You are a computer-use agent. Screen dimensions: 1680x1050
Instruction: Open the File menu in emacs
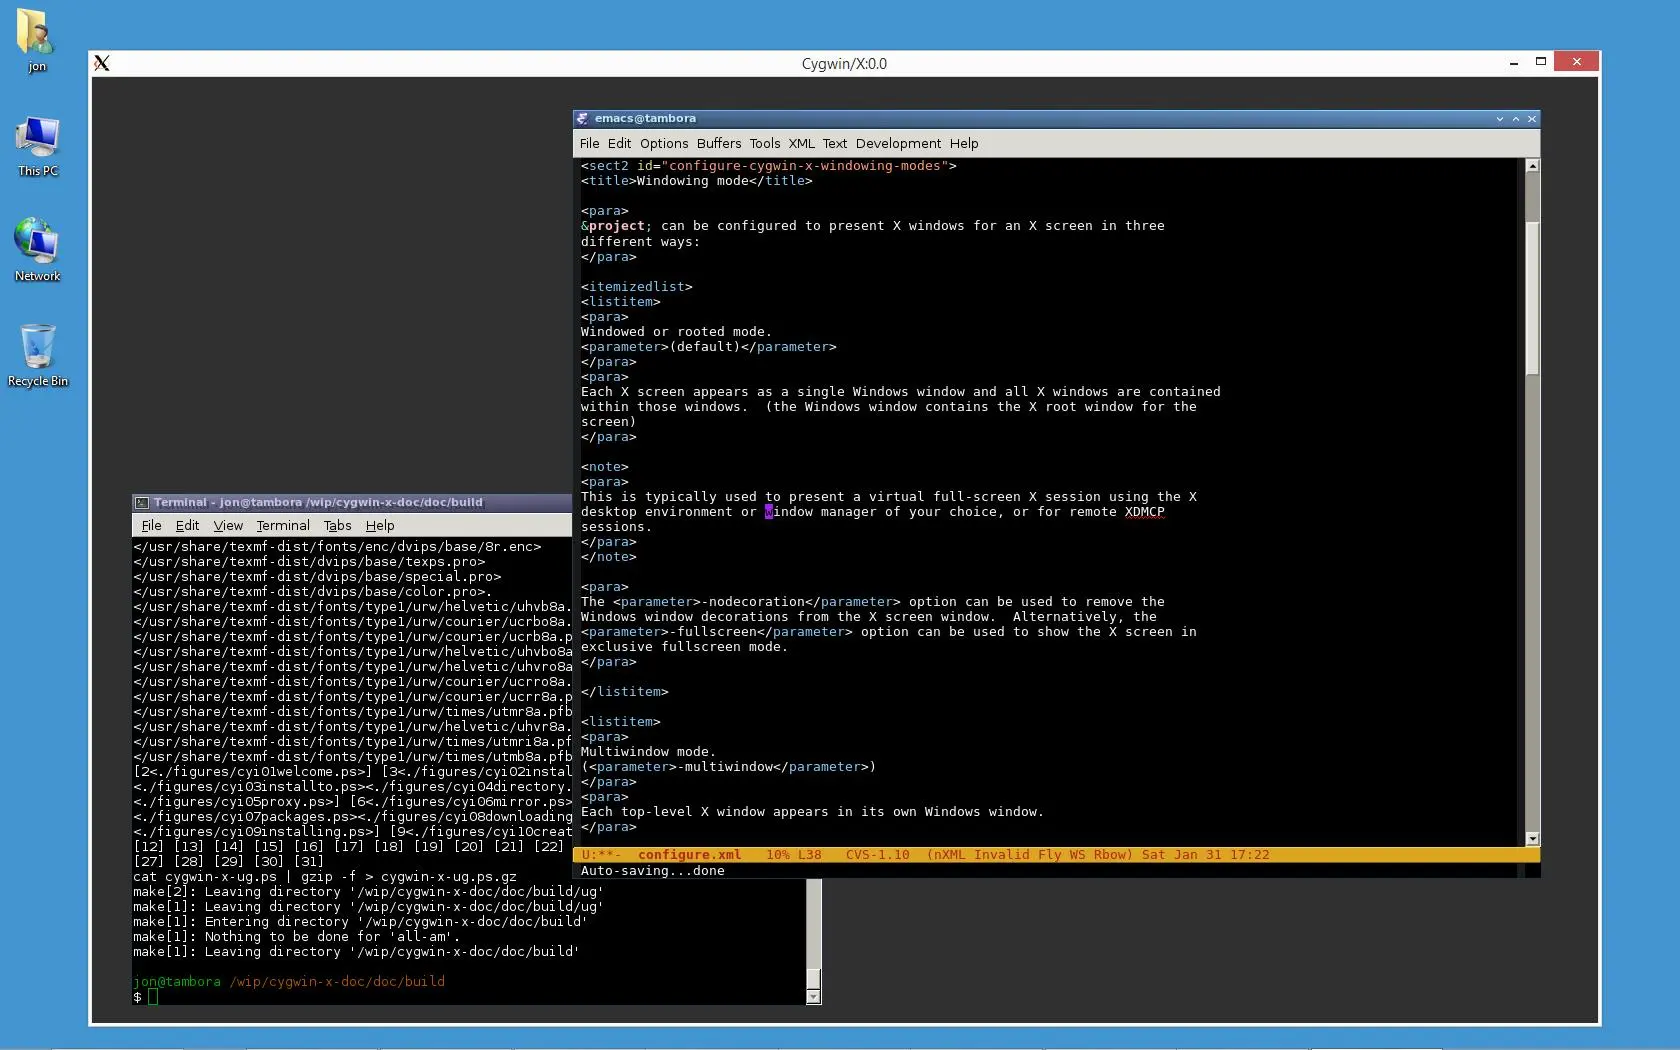[x=590, y=144]
